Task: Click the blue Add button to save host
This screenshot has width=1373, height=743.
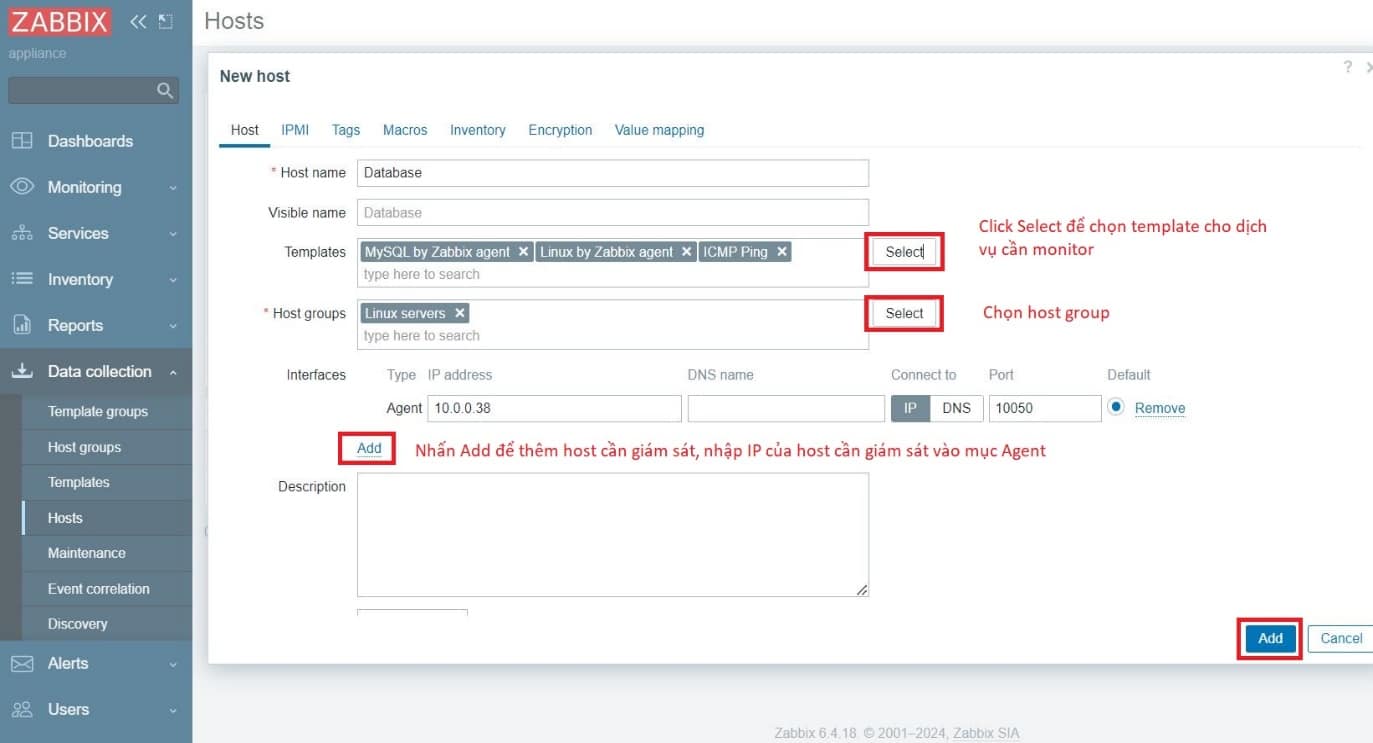Action: (x=1271, y=638)
